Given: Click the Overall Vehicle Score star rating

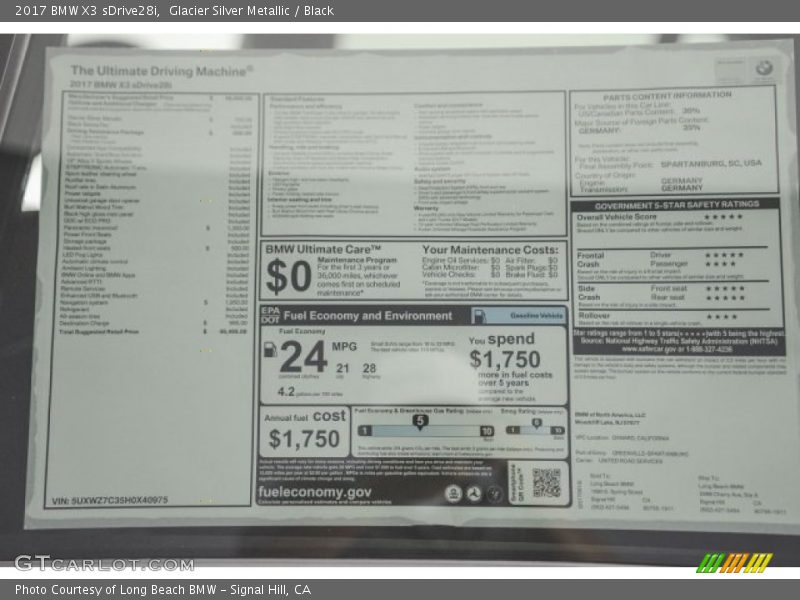Looking at the screenshot, I should coord(722,217).
